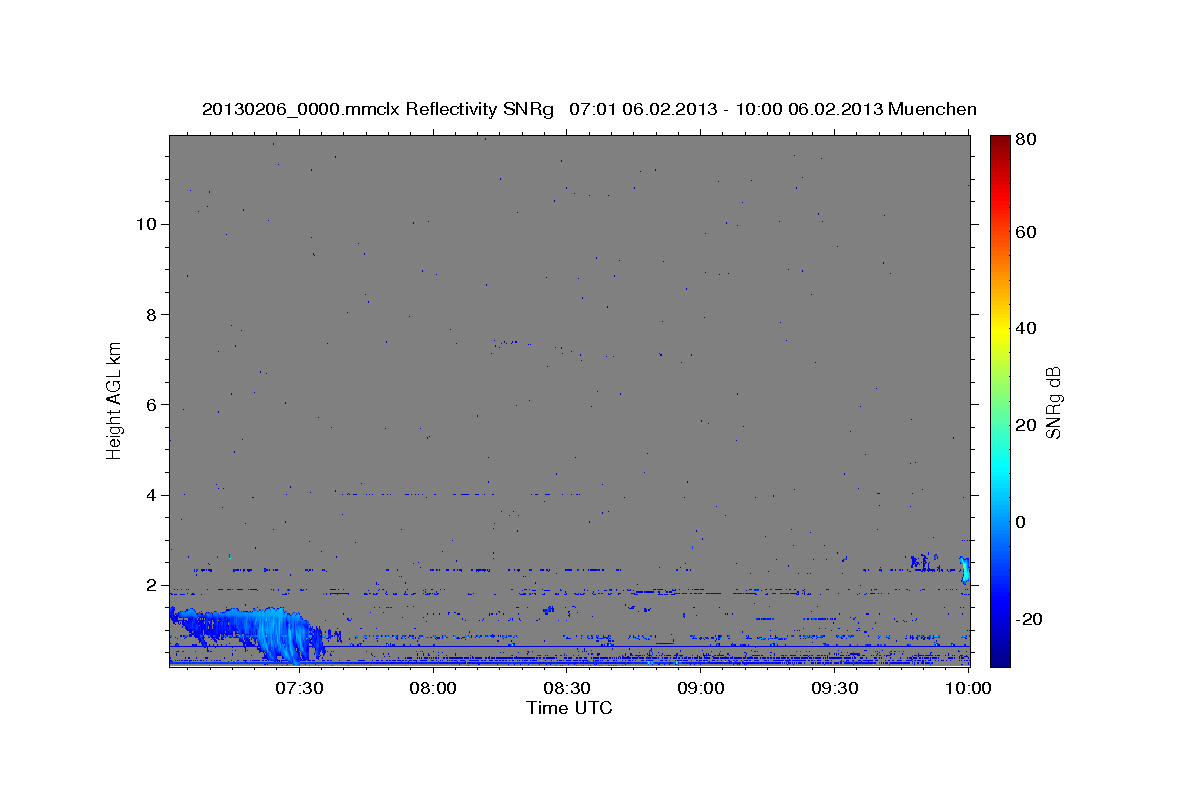Click the height tick label 2
Viewport: 1200px width, 800px height.
tap(150, 585)
